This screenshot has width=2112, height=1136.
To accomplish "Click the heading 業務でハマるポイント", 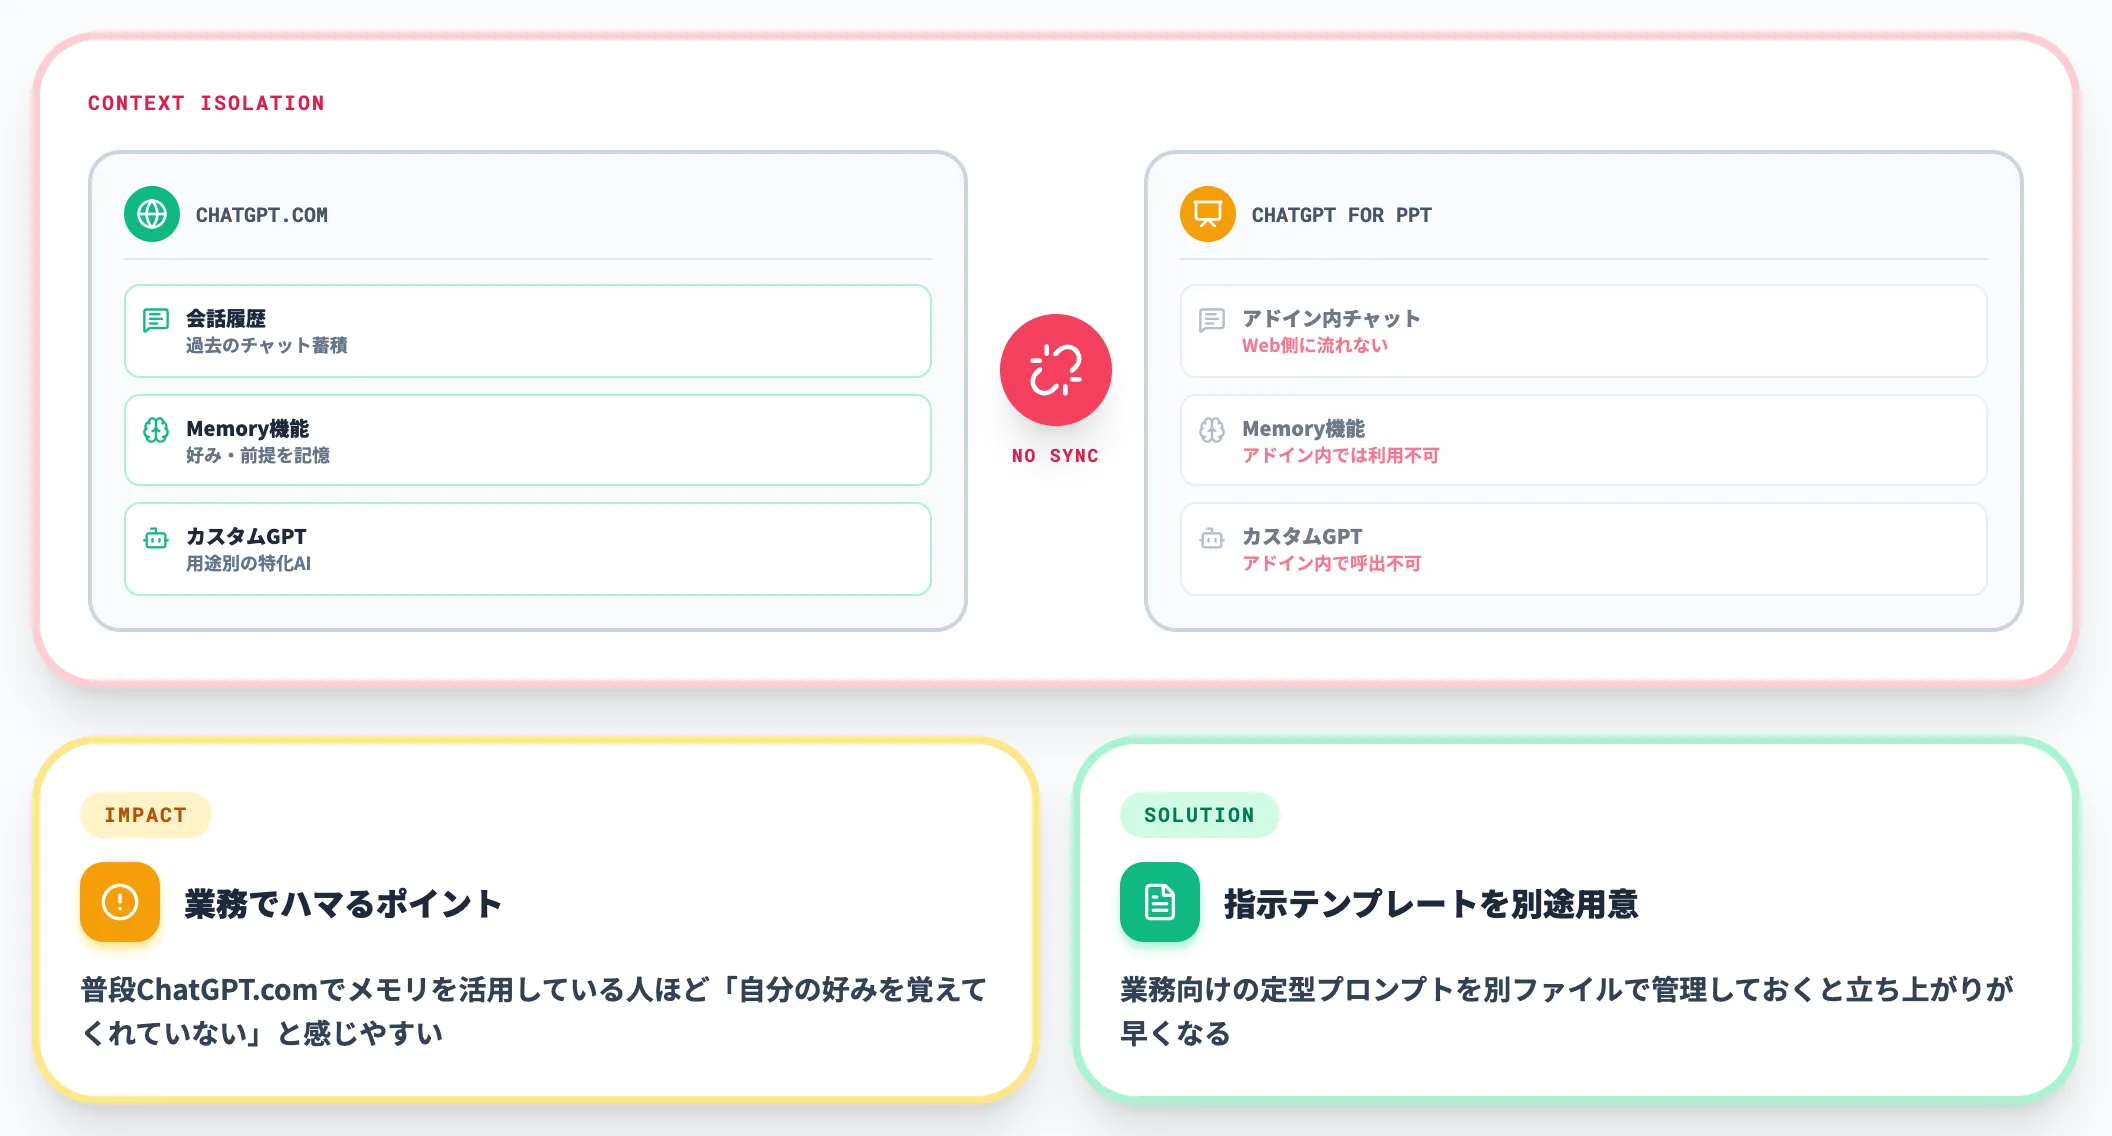I will (343, 903).
